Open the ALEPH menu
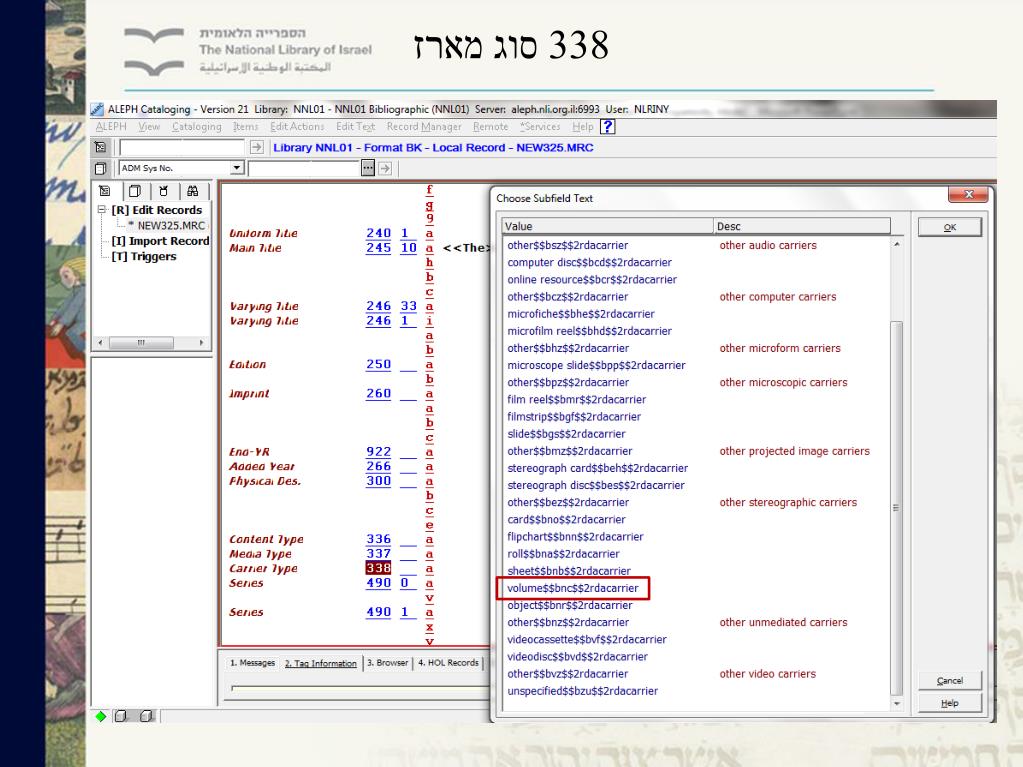 [111, 127]
